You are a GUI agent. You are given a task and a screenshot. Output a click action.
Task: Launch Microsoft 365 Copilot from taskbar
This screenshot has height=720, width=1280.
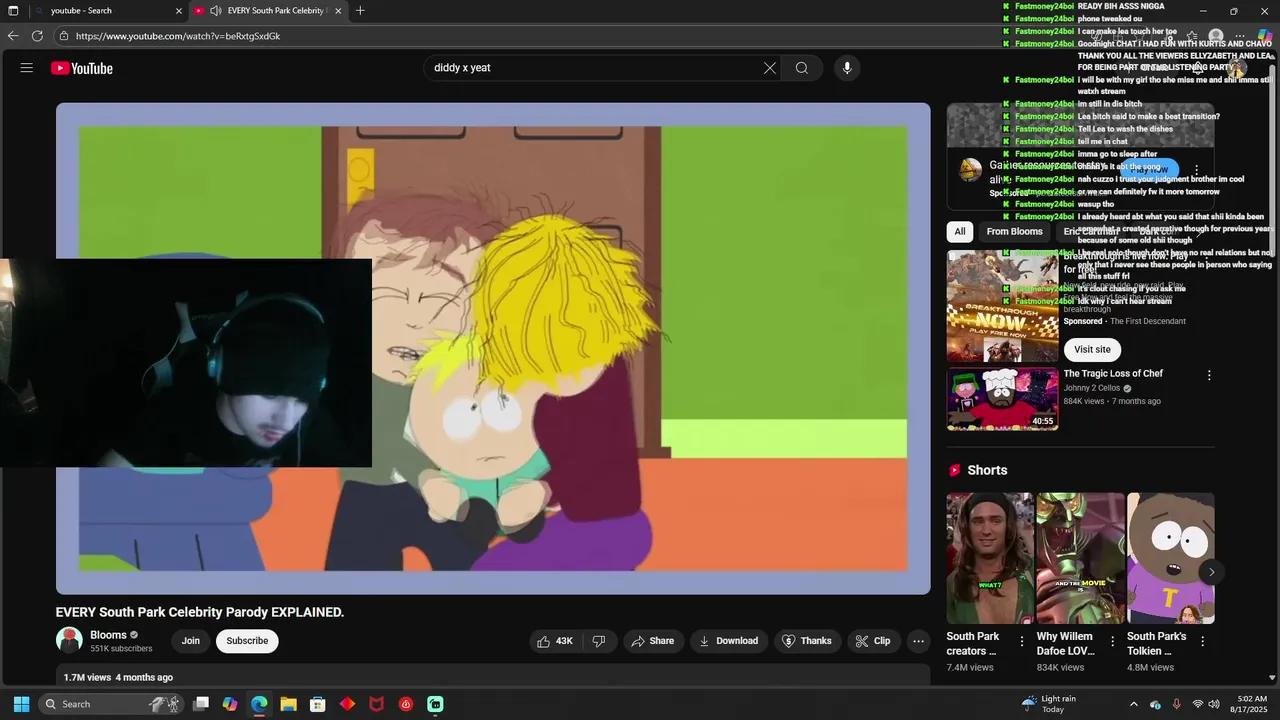(230, 704)
